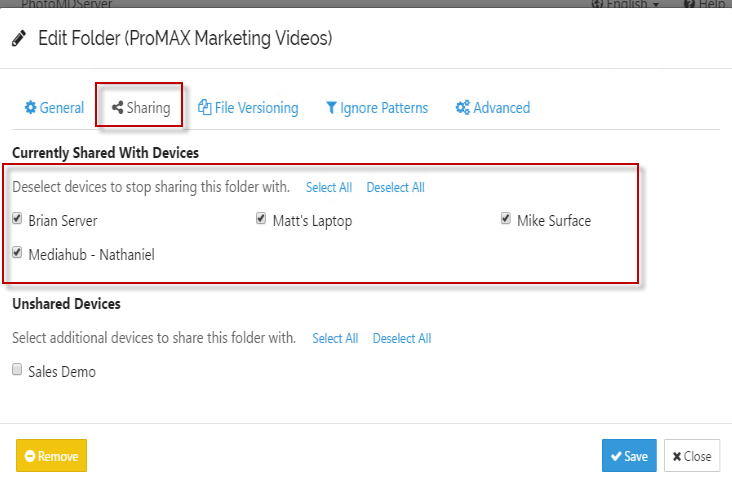Check the Sales Demo checkbox
Screen dimensions: 732x482
coord(17,369)
